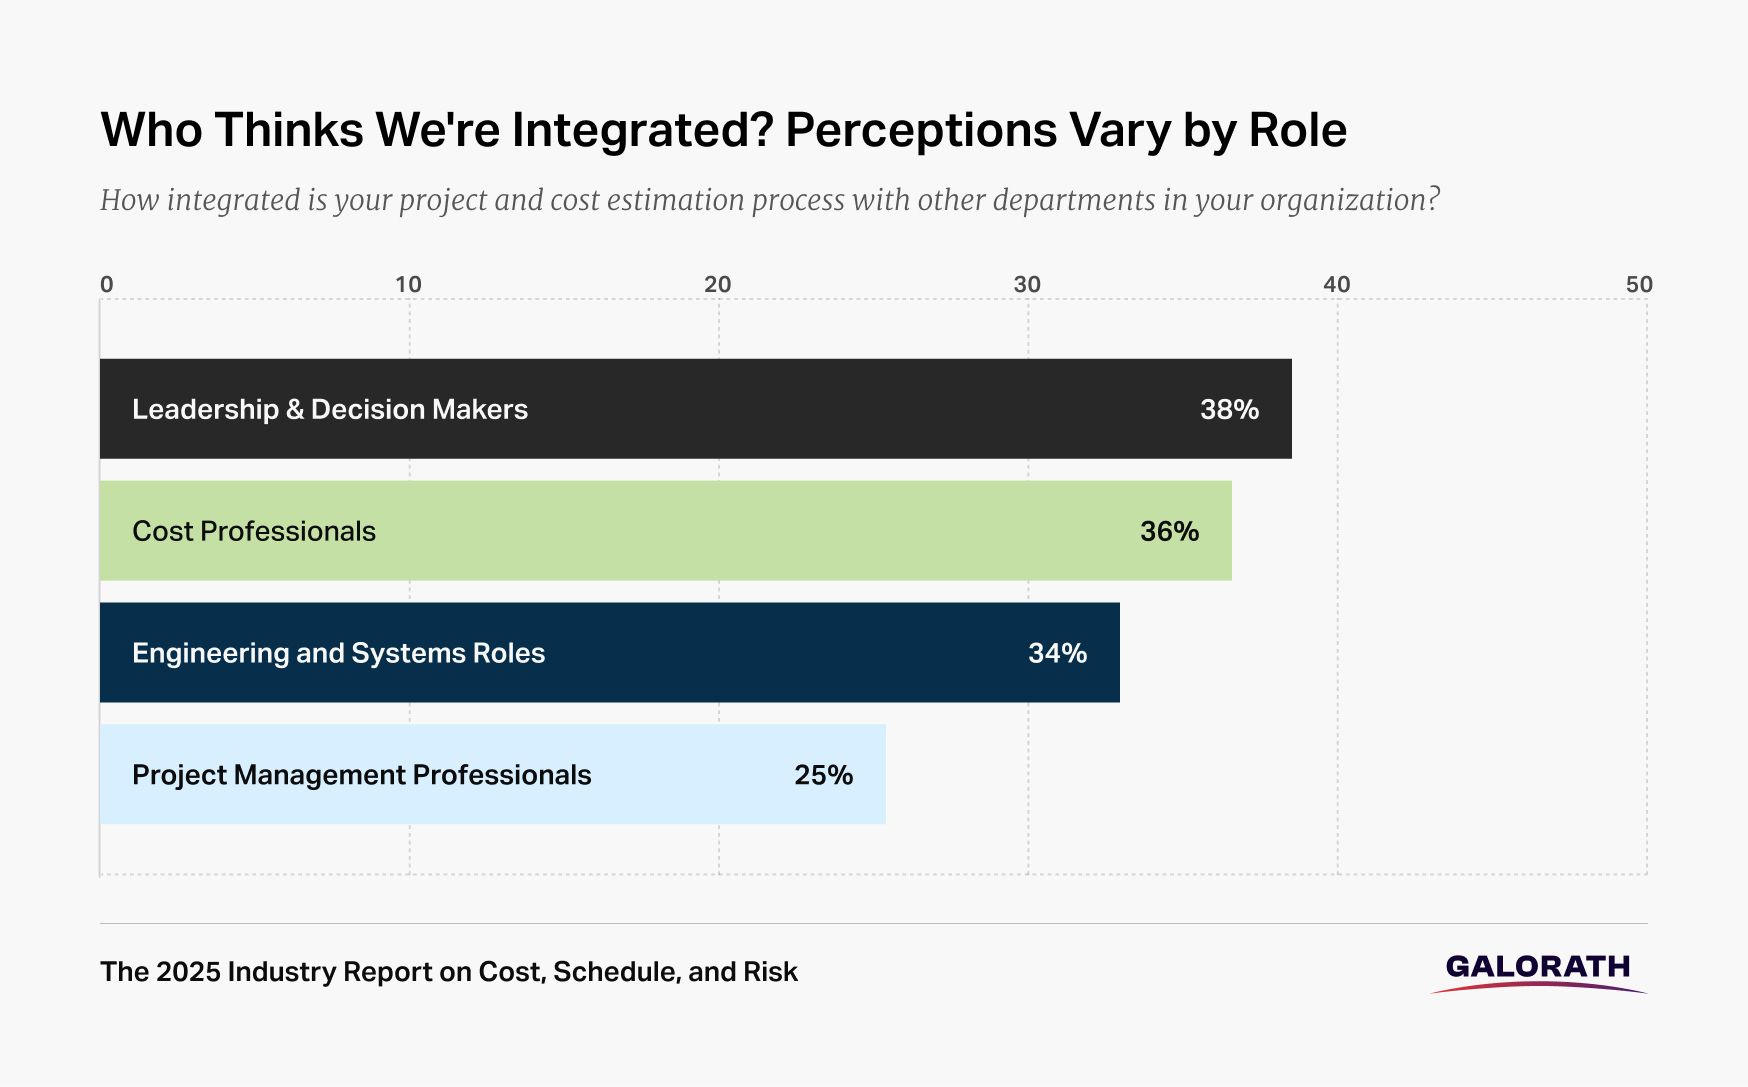Click the horizontal divider line above the footer
The width and height of the screenshot is (1748, 1087).
coord(873,923)
